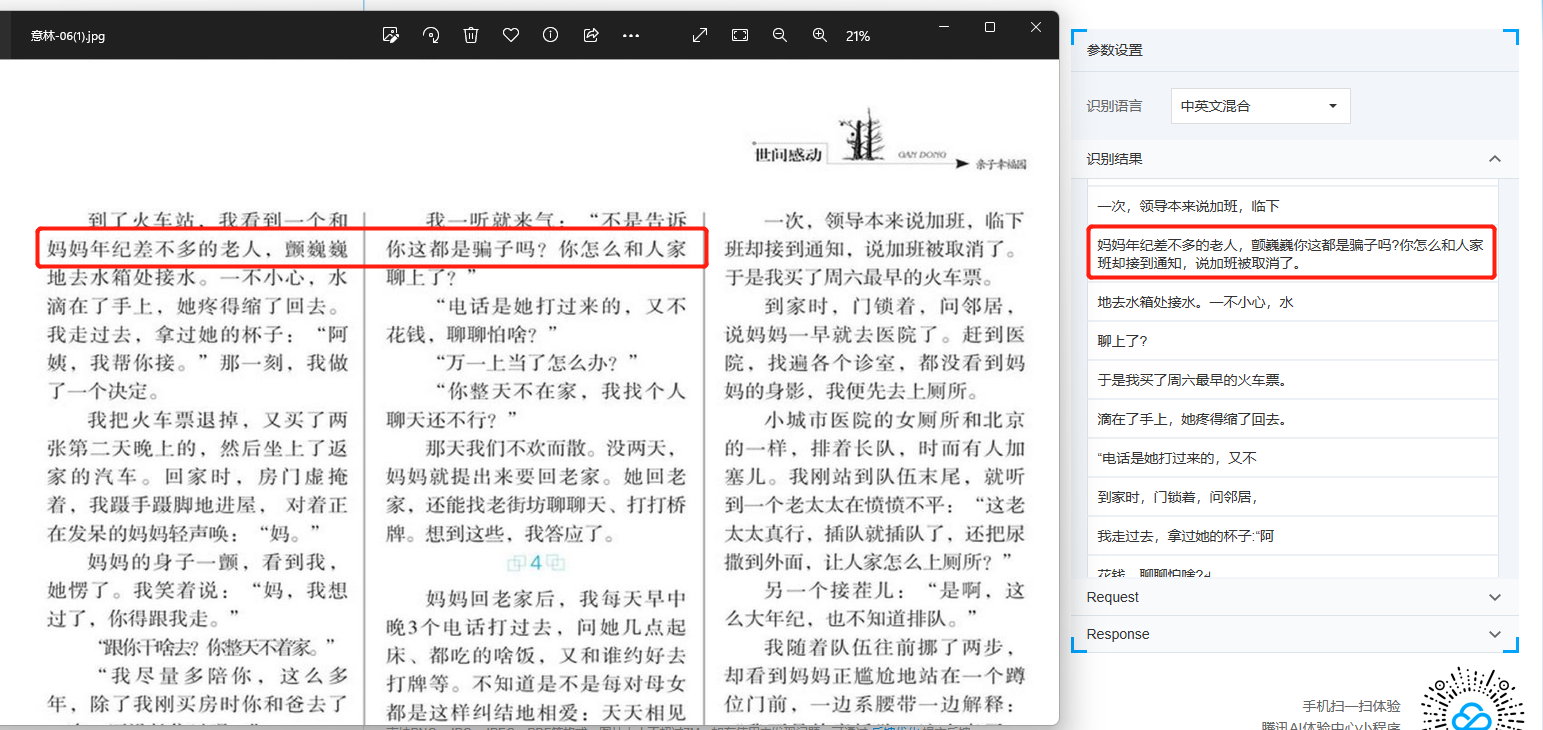This screenshot has height=730, width=1543.
Task: Share the image file
Action: point(591,35)
